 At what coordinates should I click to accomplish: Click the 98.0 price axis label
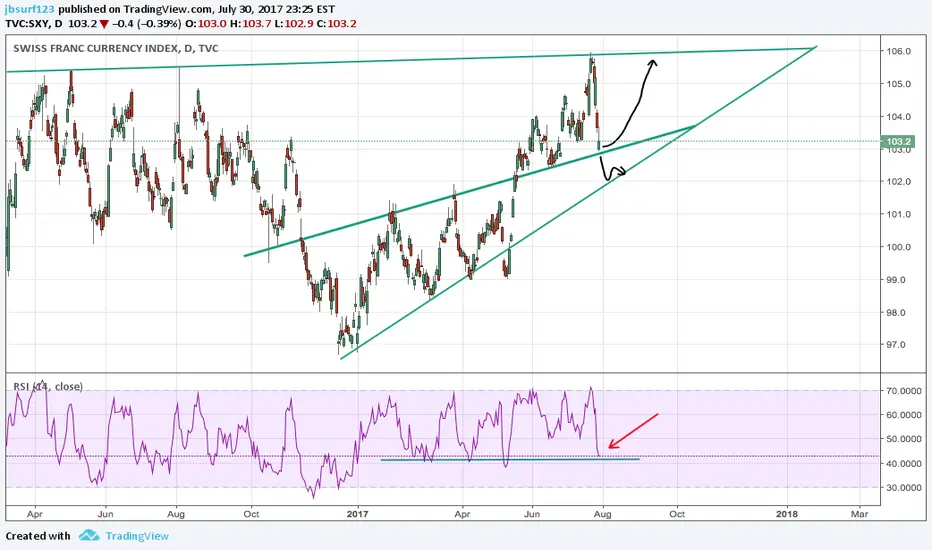point(898,312)
